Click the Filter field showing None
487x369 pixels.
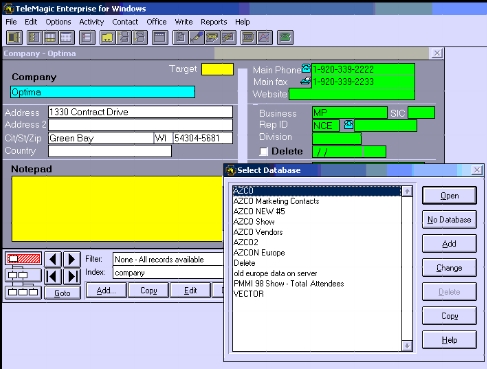coord(168,259)
